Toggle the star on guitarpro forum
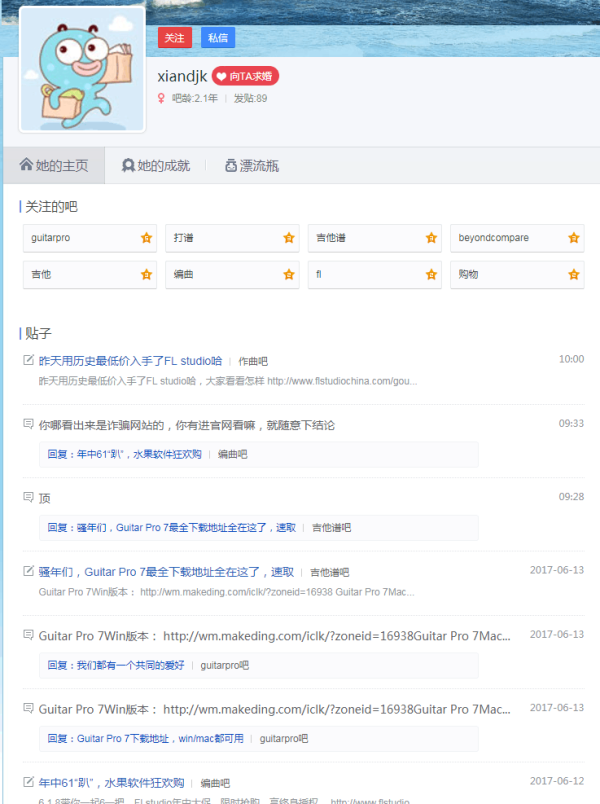The image size is (600, 804). point(147,238)
